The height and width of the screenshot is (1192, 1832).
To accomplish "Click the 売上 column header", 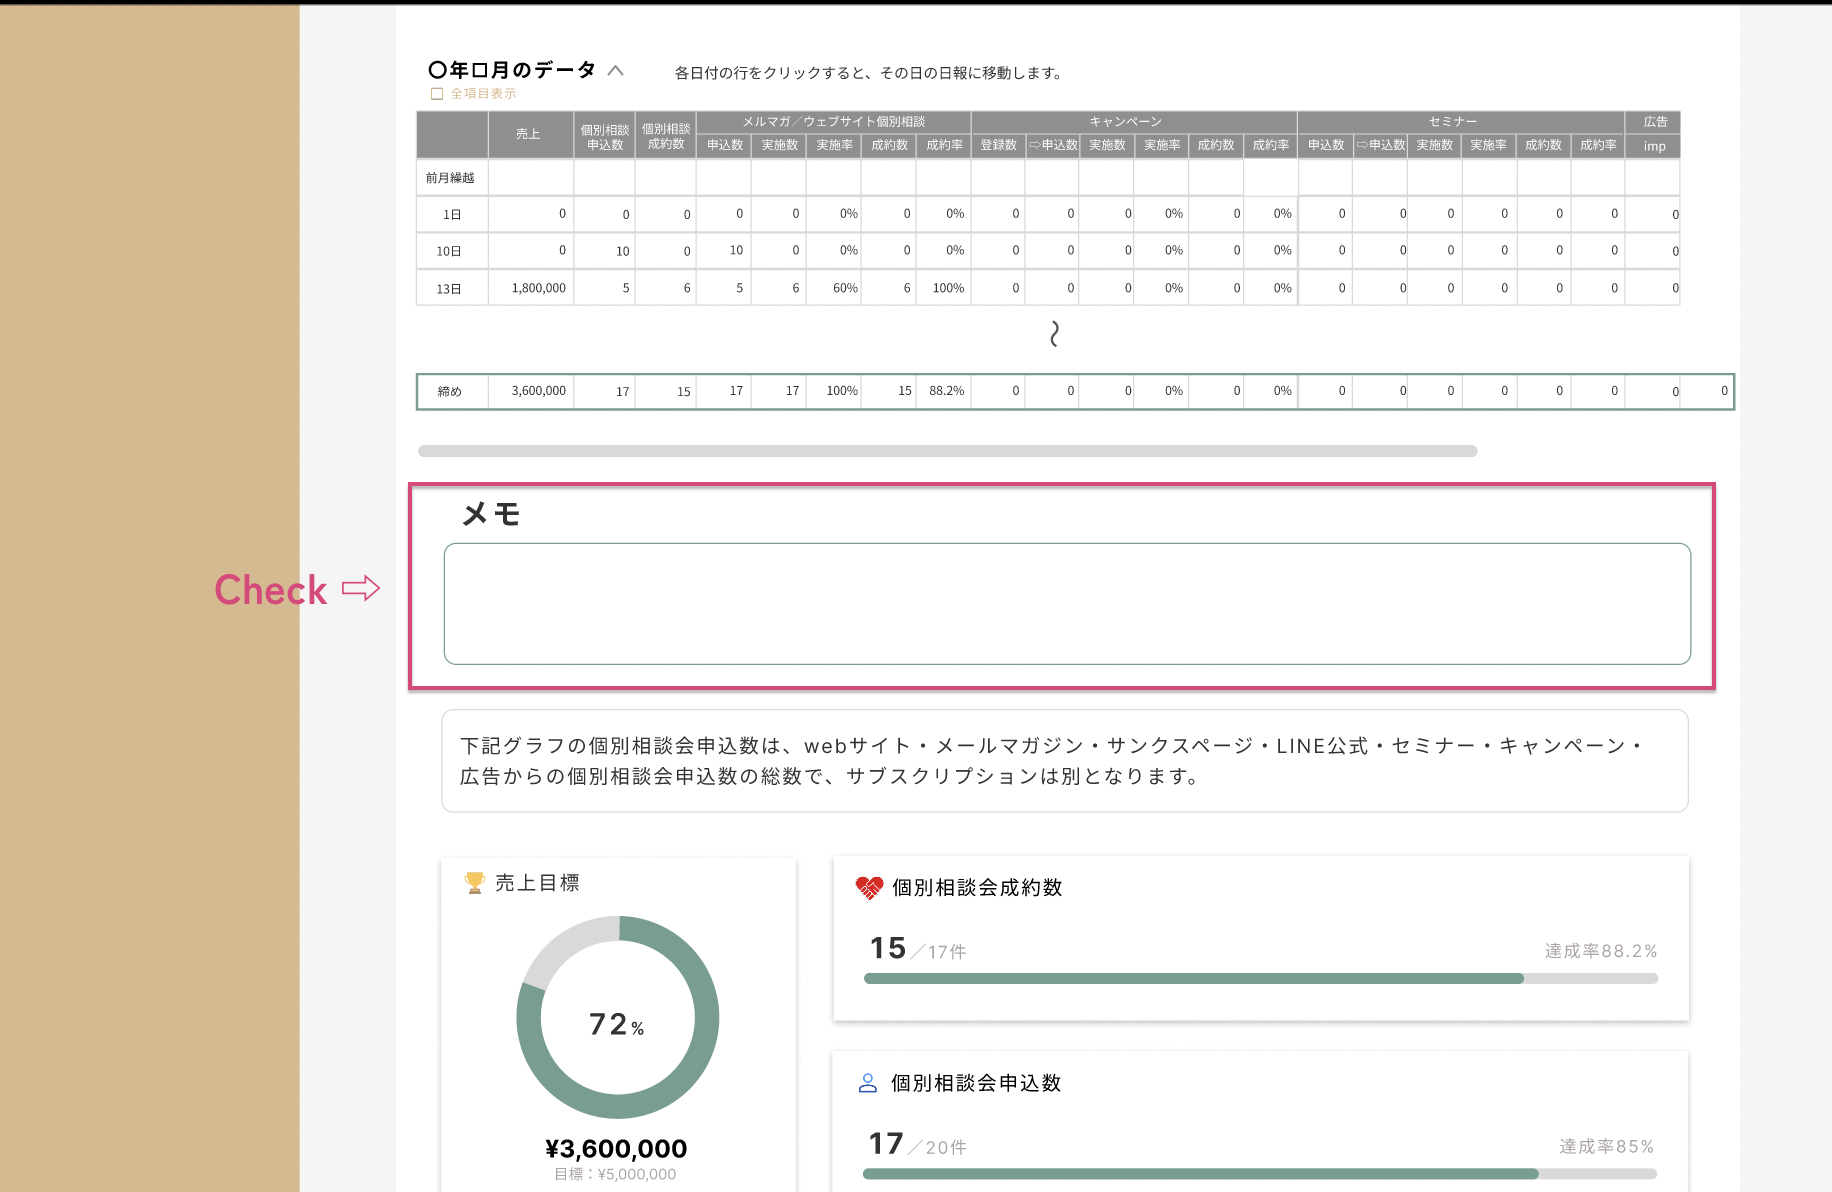I will point(528,134).
